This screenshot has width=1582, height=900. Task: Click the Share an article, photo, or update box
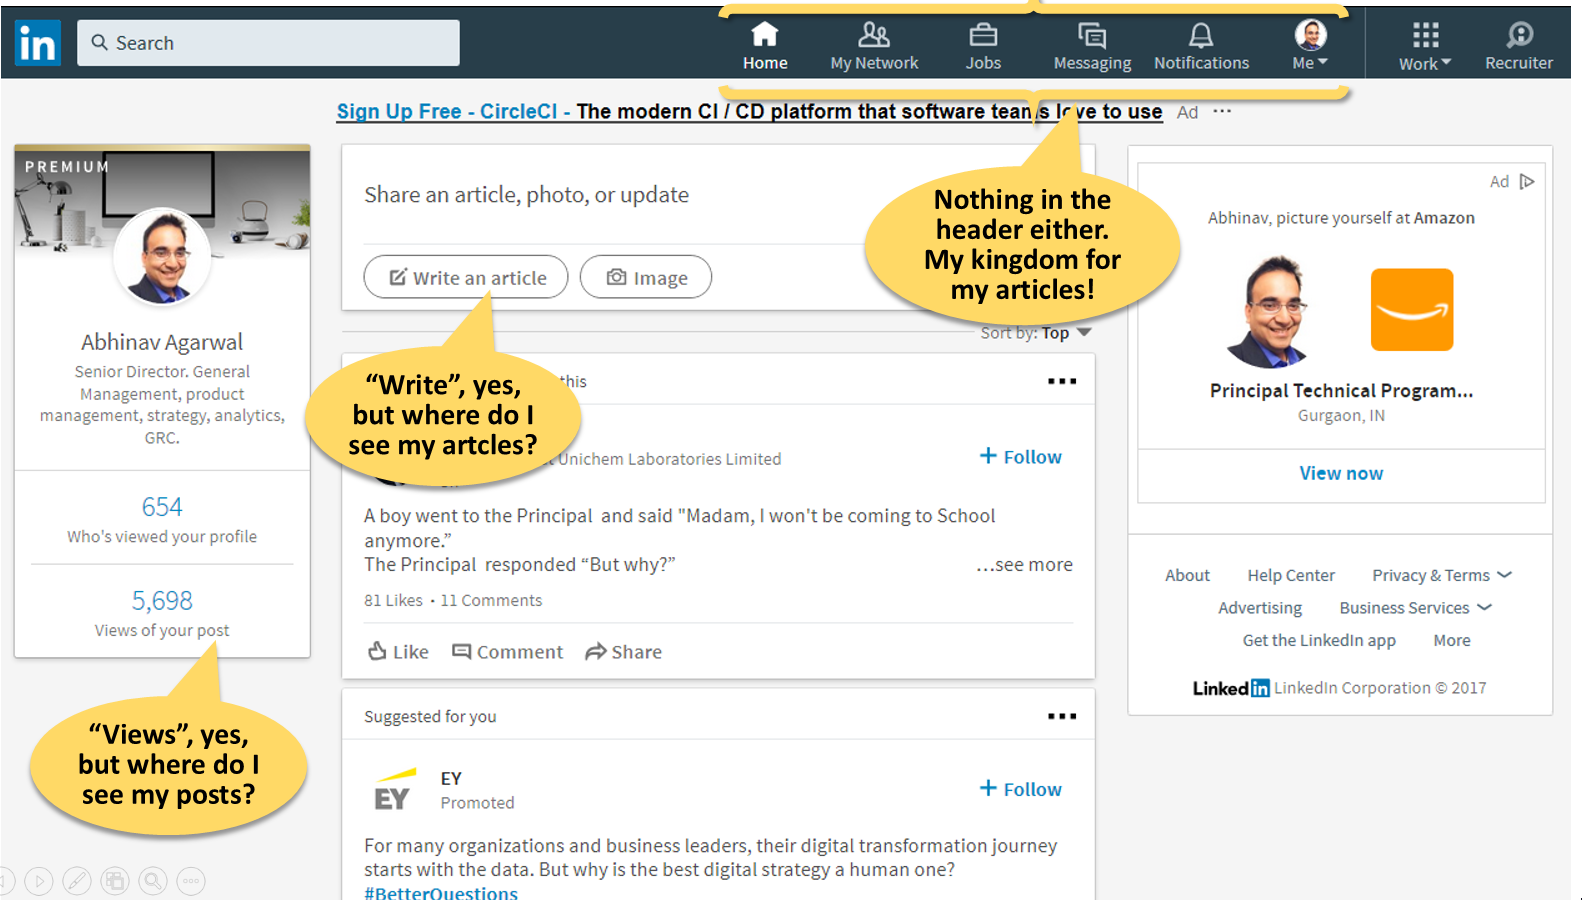(x=526, y=194)
